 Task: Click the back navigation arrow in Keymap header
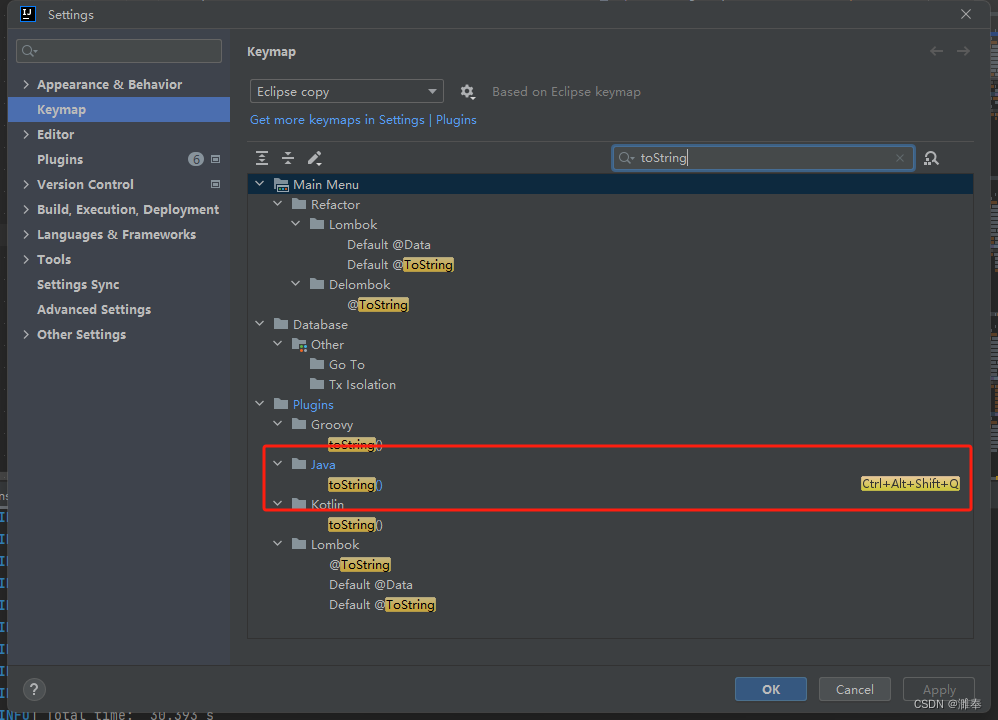click(x=936, y=50)
